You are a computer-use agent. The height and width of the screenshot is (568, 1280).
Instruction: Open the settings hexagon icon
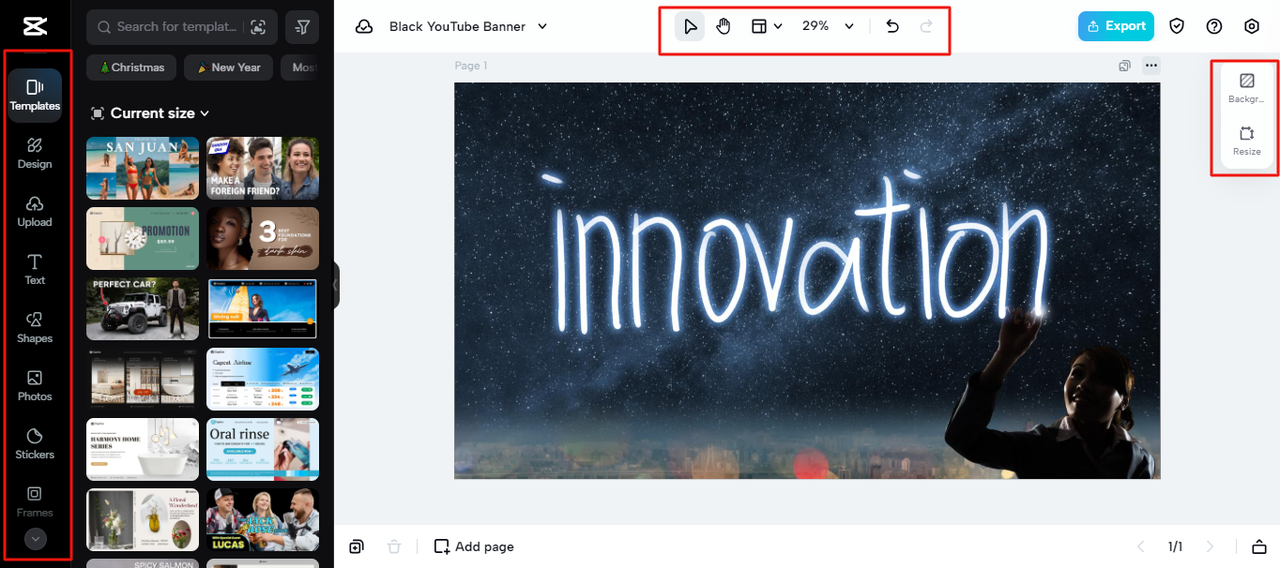tap(1251, 26)
